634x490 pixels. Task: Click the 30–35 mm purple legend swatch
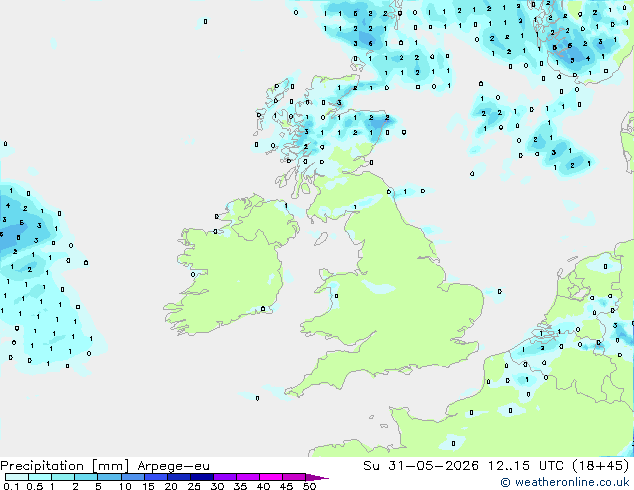point(224,477)
